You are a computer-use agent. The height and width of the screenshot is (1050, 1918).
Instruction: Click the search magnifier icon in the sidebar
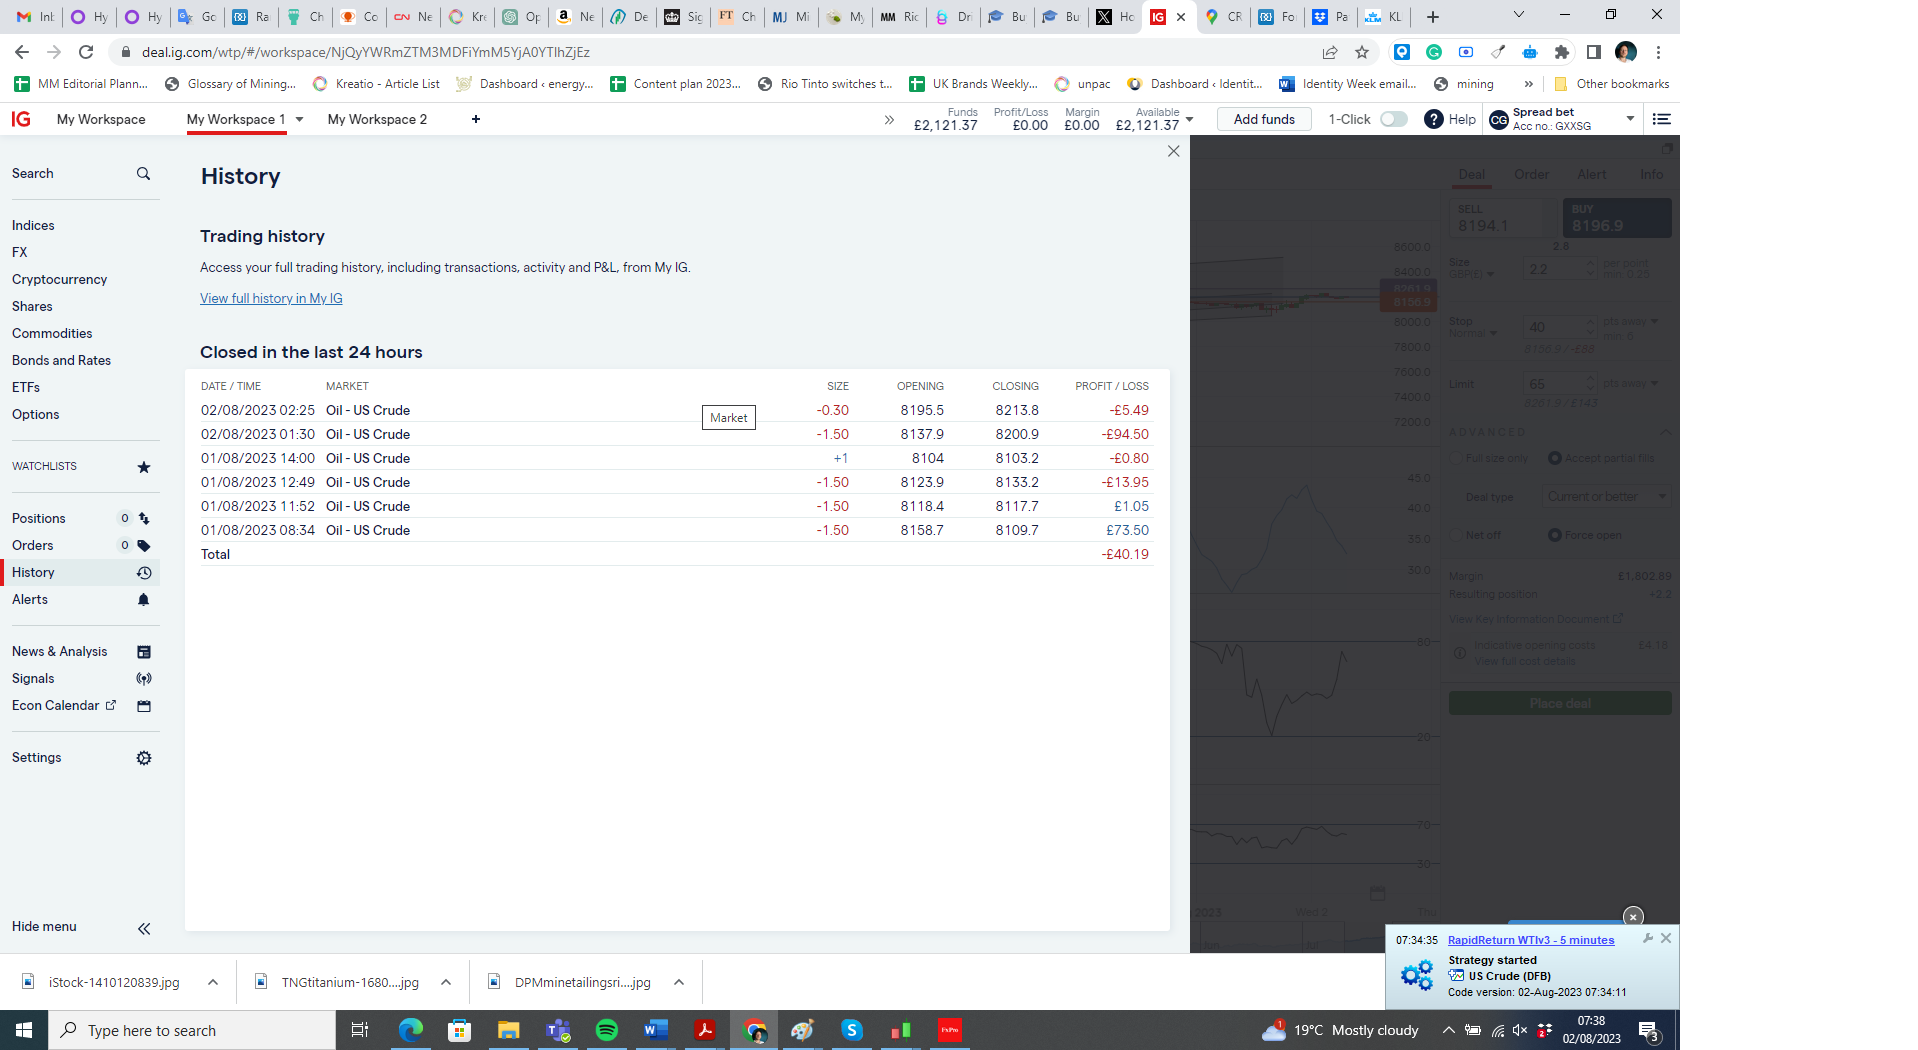pos(143,174)
